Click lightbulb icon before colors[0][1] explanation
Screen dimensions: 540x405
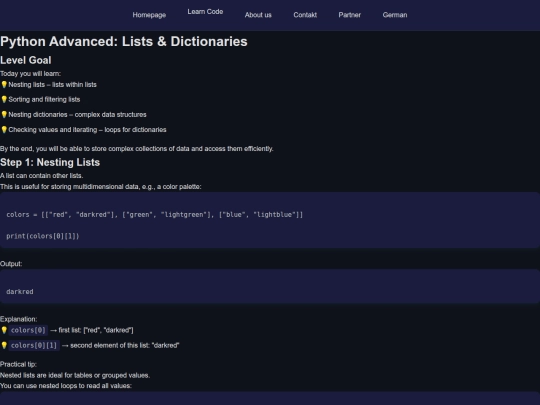4,345
